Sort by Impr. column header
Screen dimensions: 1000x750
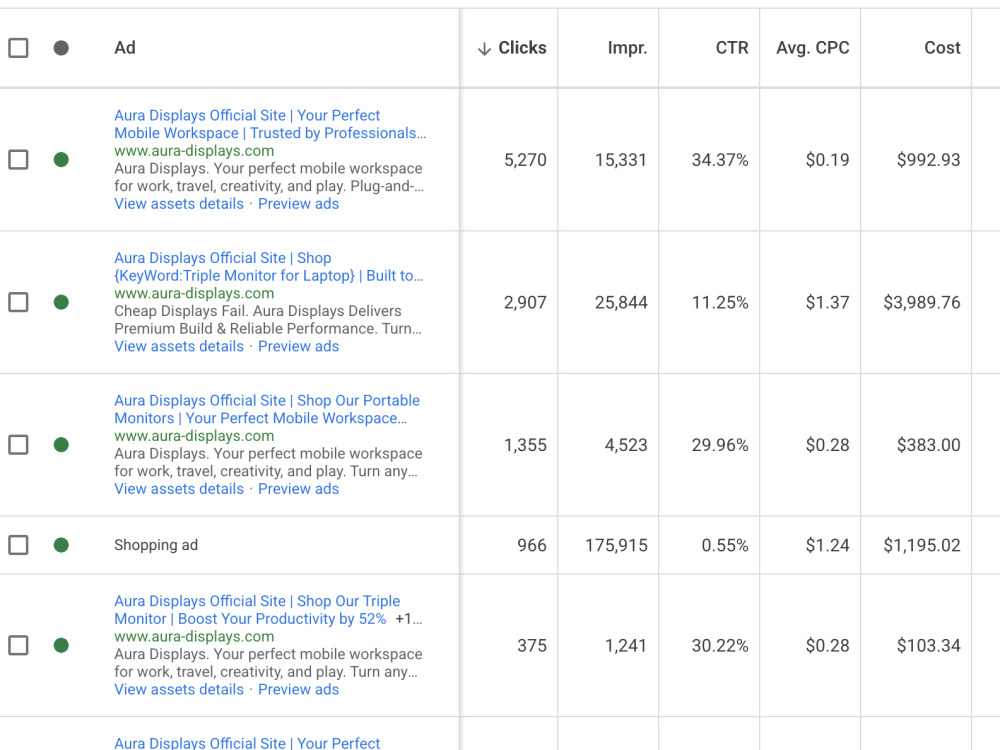627,48
